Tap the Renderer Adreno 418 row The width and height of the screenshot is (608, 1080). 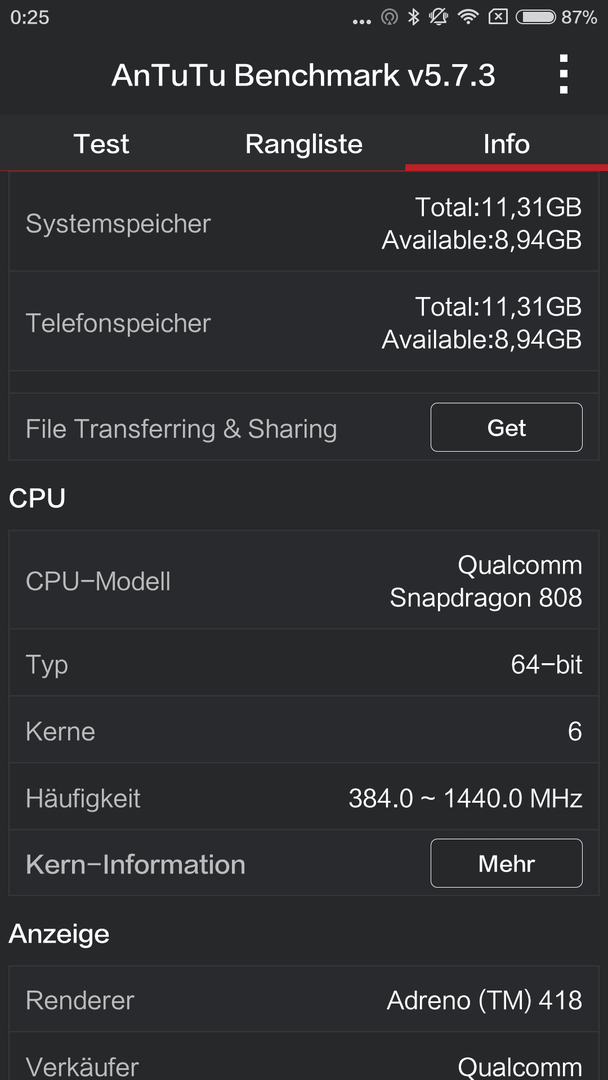tap(304, 999)
